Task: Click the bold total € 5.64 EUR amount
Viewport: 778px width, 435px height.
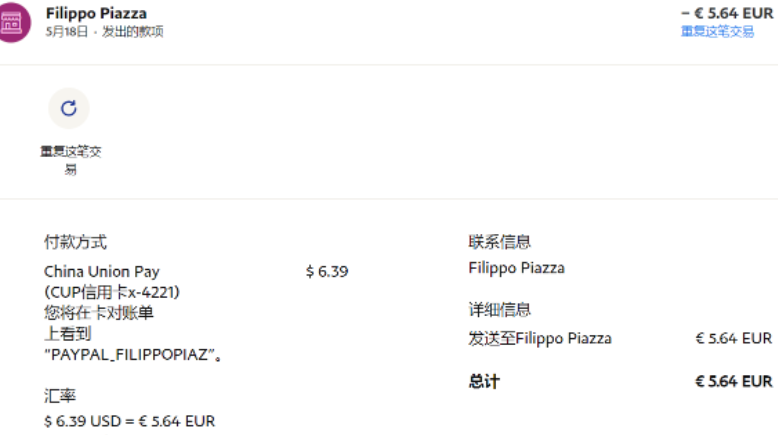Action: pos(733,381)
